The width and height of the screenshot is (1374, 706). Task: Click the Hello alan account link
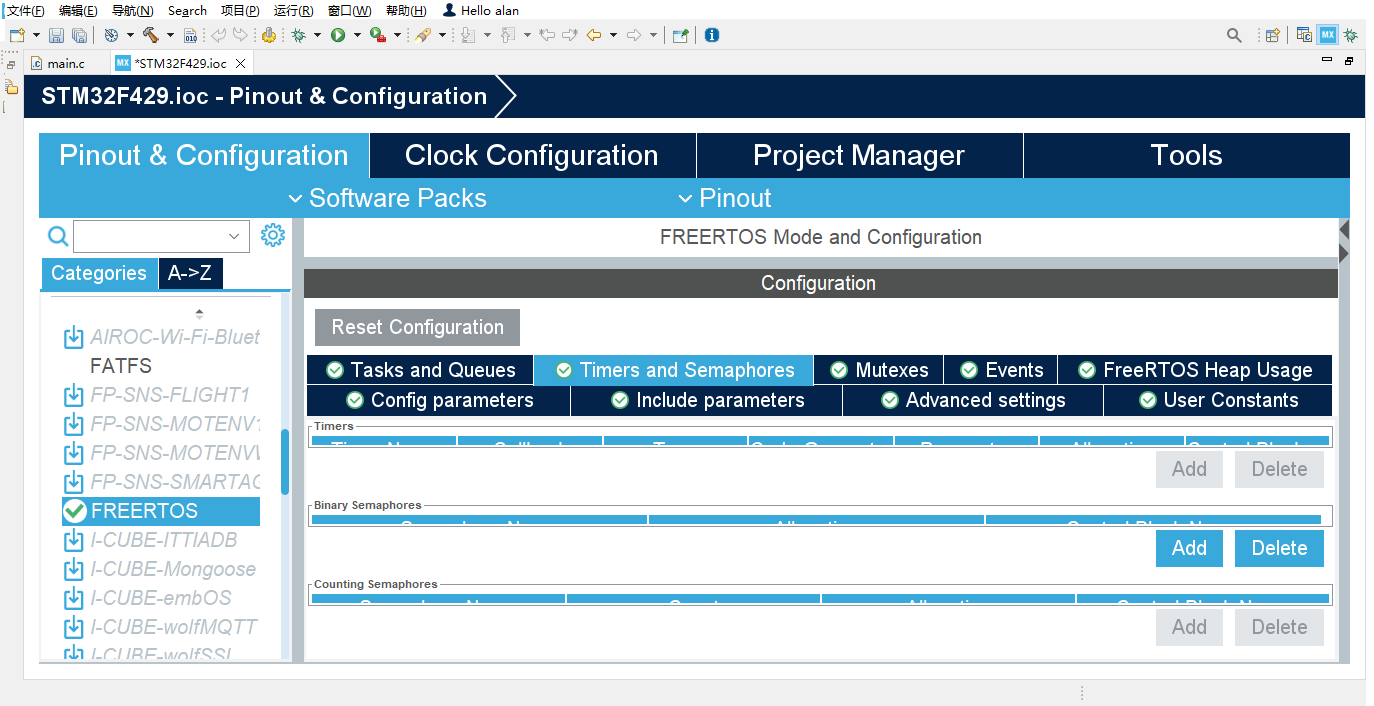point(481,10)
